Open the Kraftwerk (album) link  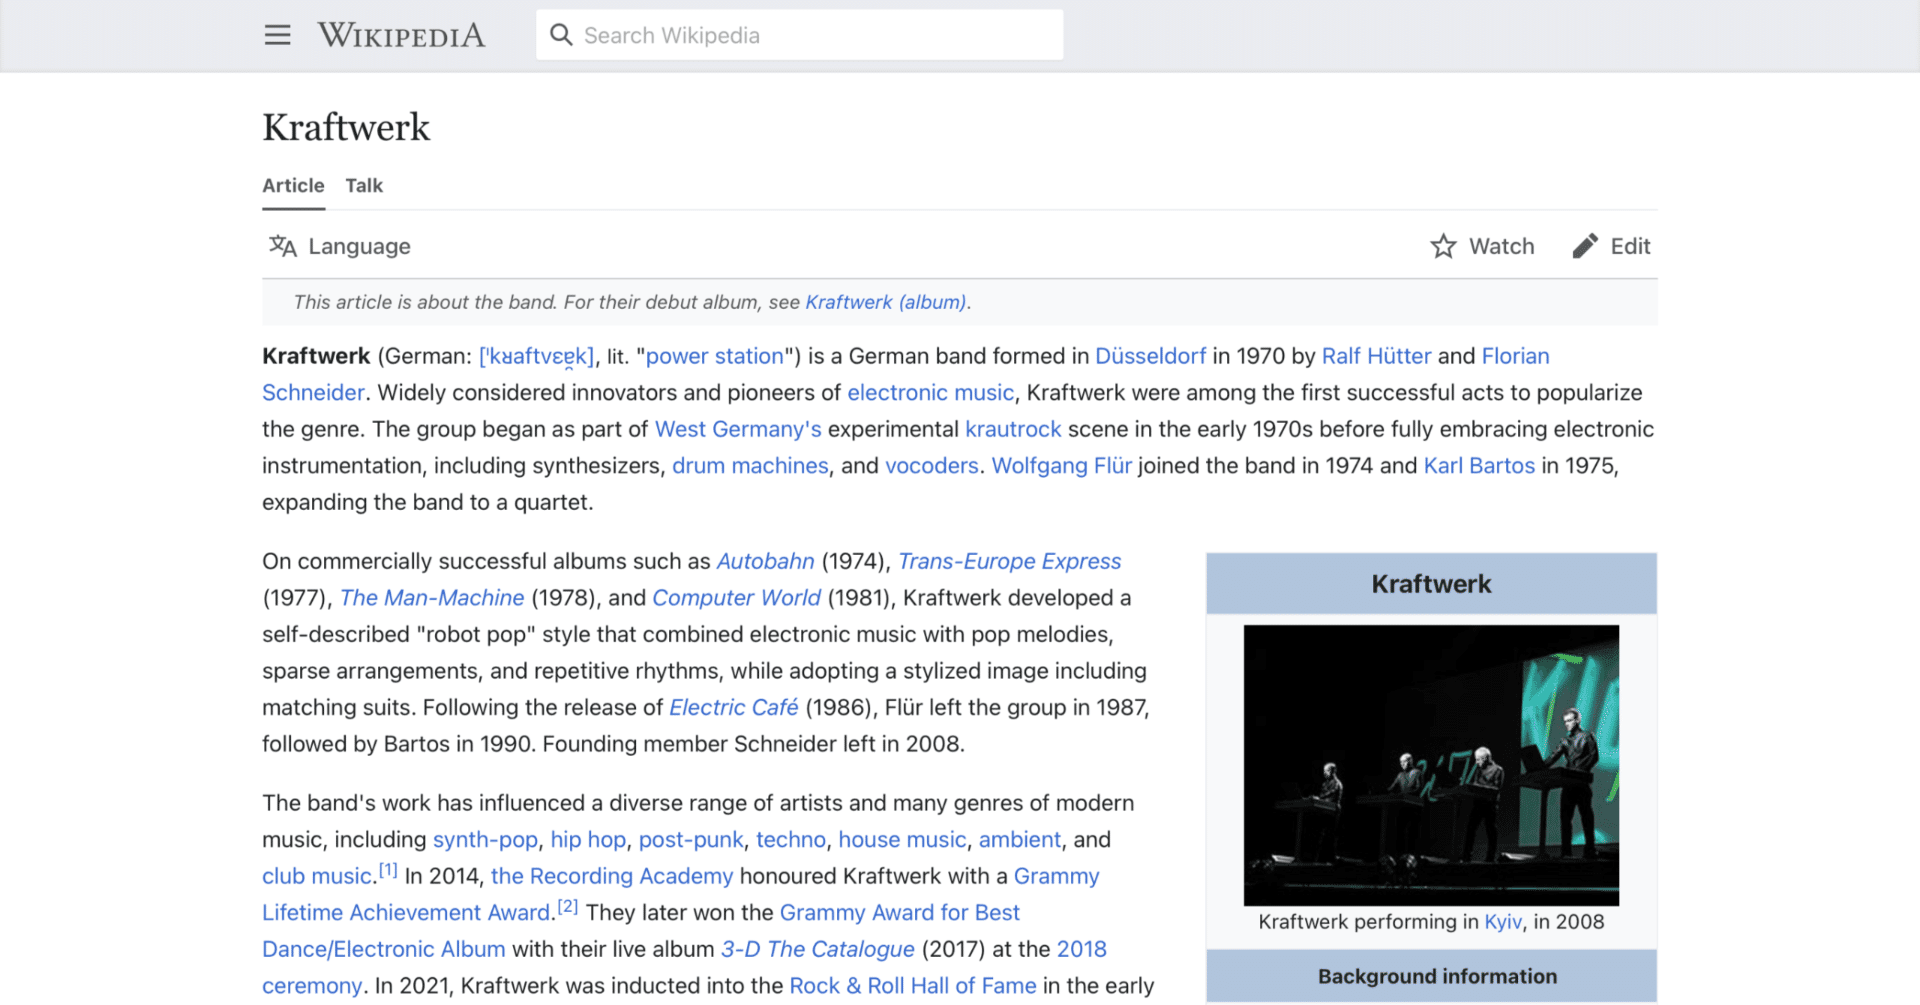pos(886,302)
